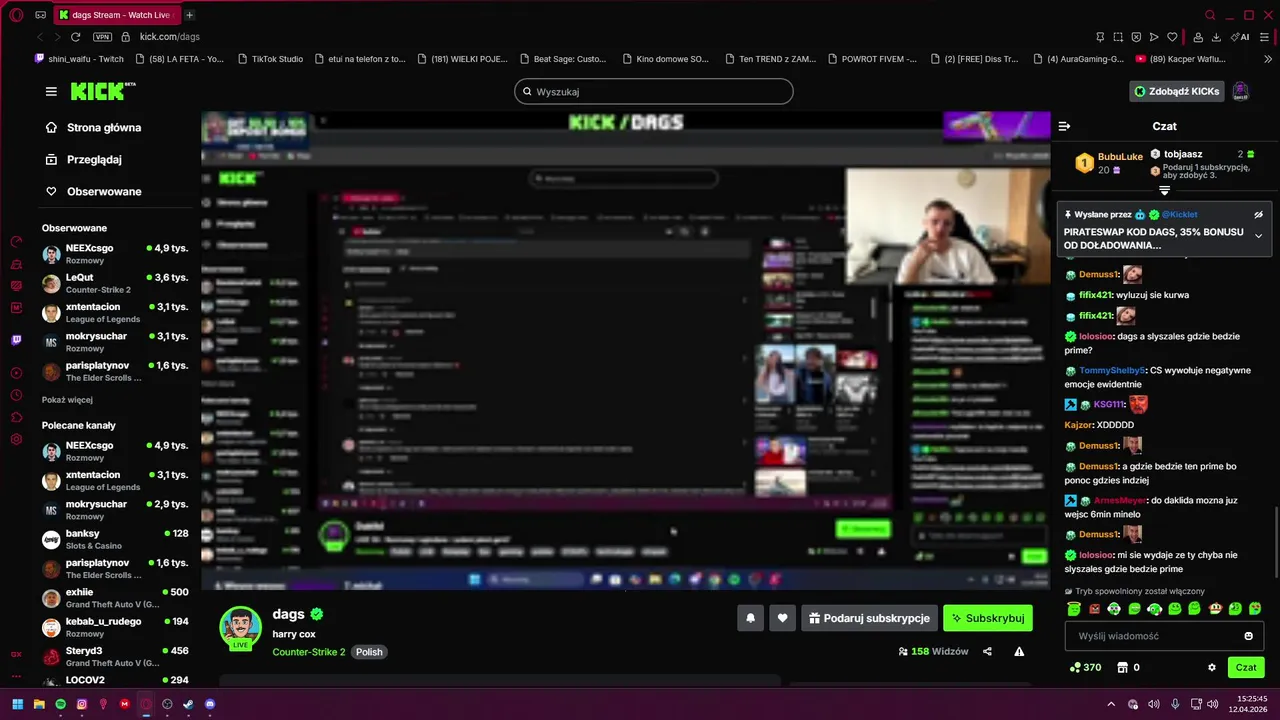The image size is (1280, 720).
Task: Expand Pokaż więcej followed channels
Action: pyautogui.click(x=67, y=400)
